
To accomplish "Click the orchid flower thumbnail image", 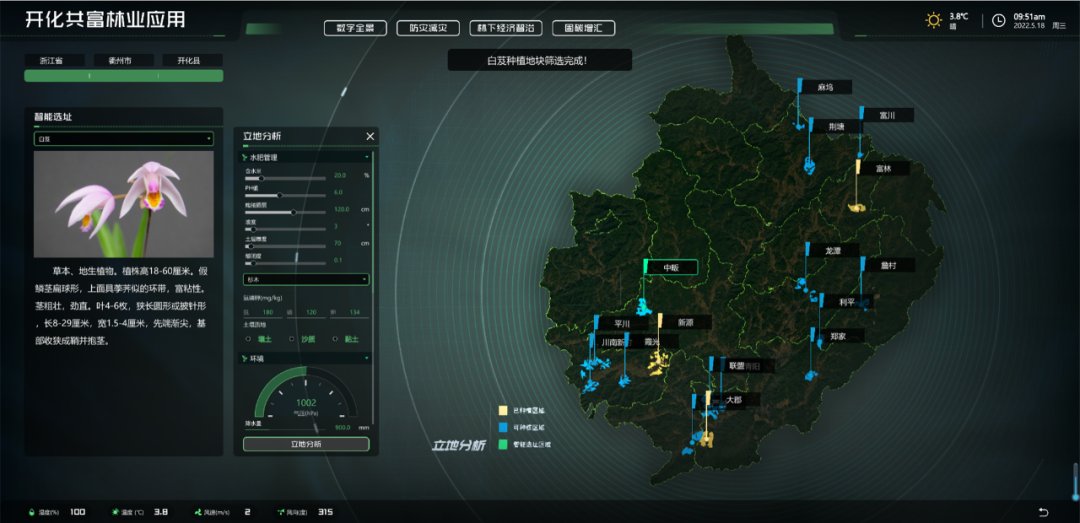I will [x=123, y=204].
